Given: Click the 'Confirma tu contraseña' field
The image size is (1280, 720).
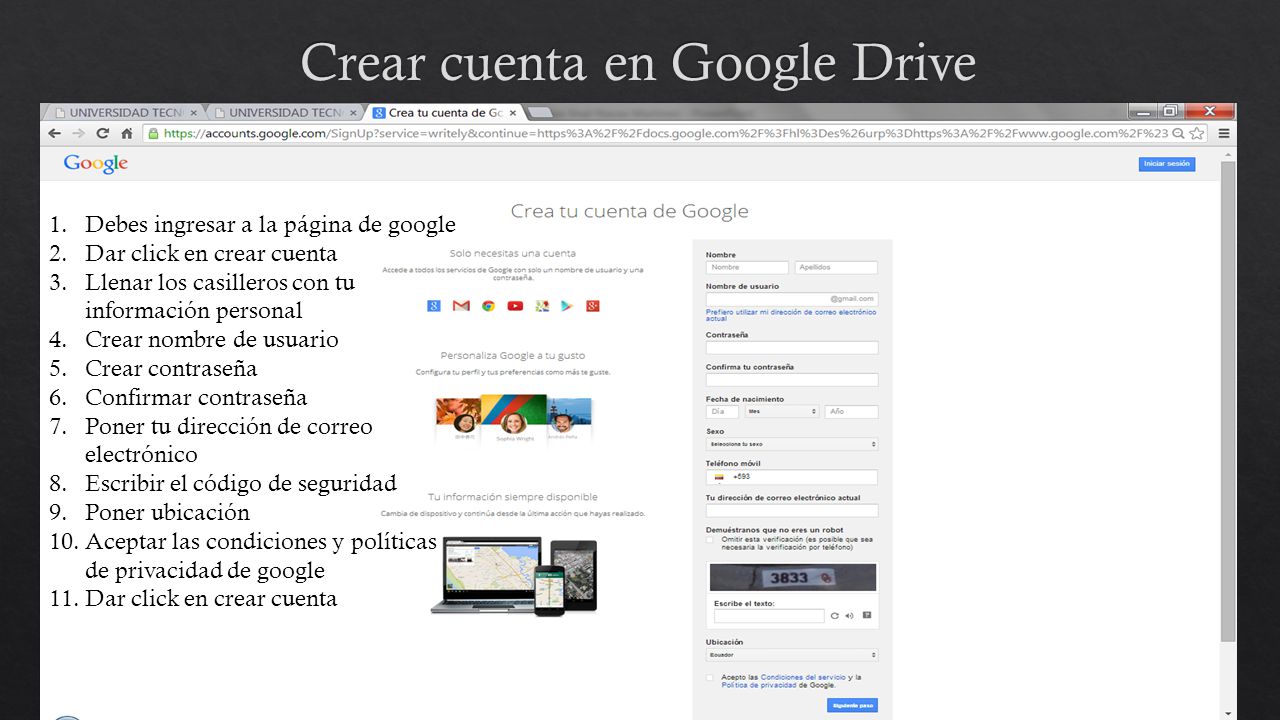Looking at the screenshot, I should coord(792,380).
